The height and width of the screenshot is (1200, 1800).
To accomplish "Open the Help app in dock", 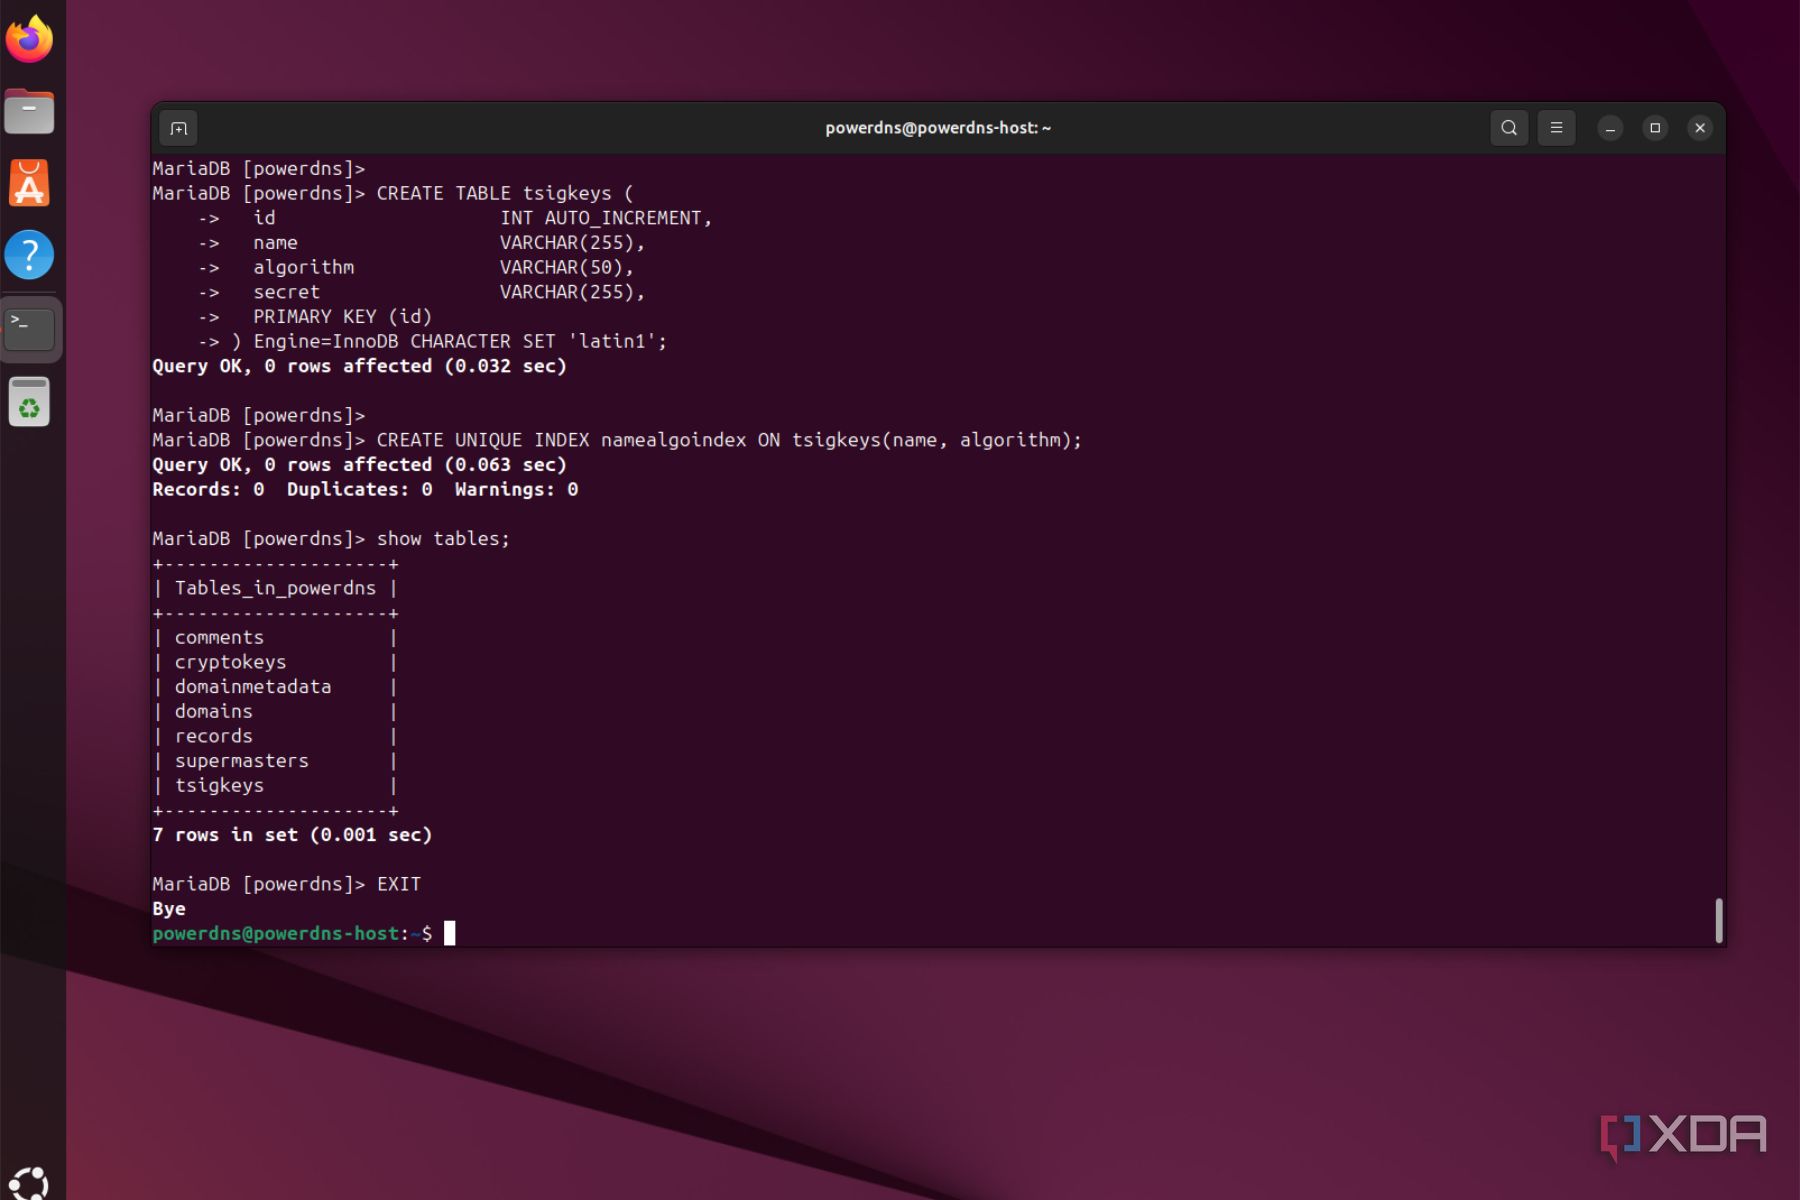I will (30, 255).
